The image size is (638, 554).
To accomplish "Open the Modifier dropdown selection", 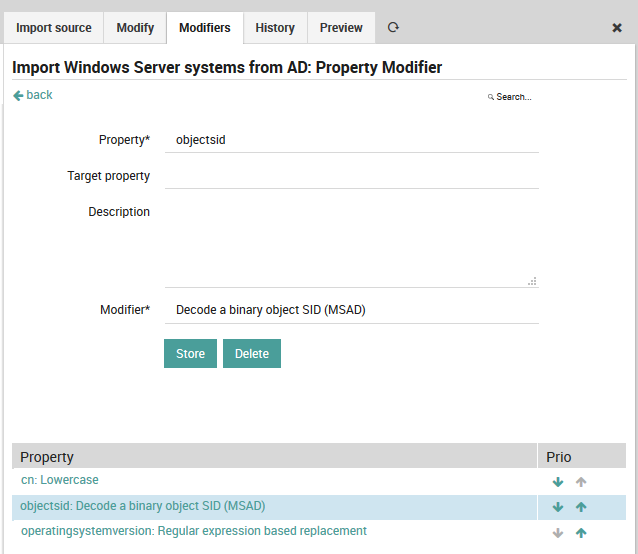I will click(351, 310).
